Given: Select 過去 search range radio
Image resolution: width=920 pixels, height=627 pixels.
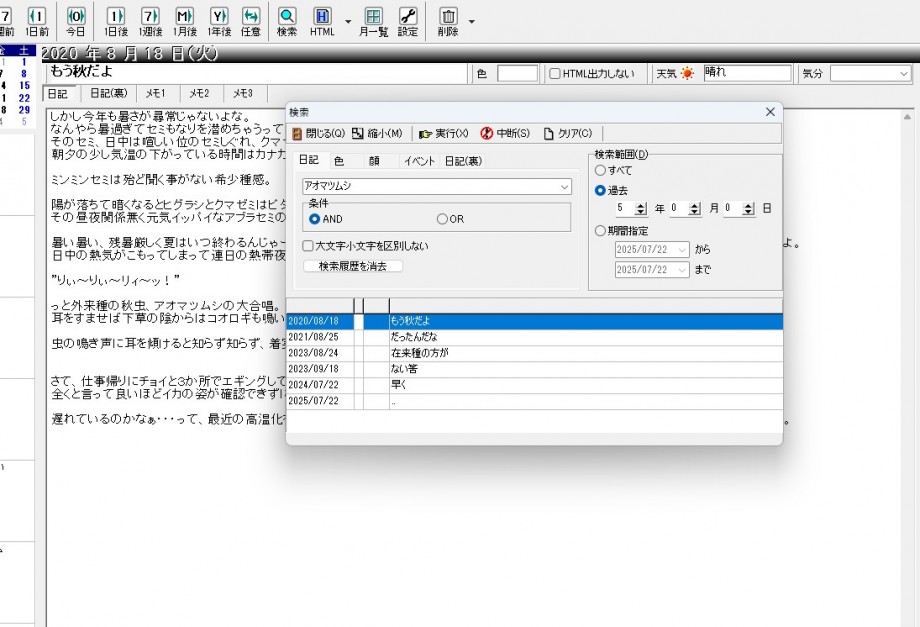Looking at the screenshot, I should tap(600, 191).
